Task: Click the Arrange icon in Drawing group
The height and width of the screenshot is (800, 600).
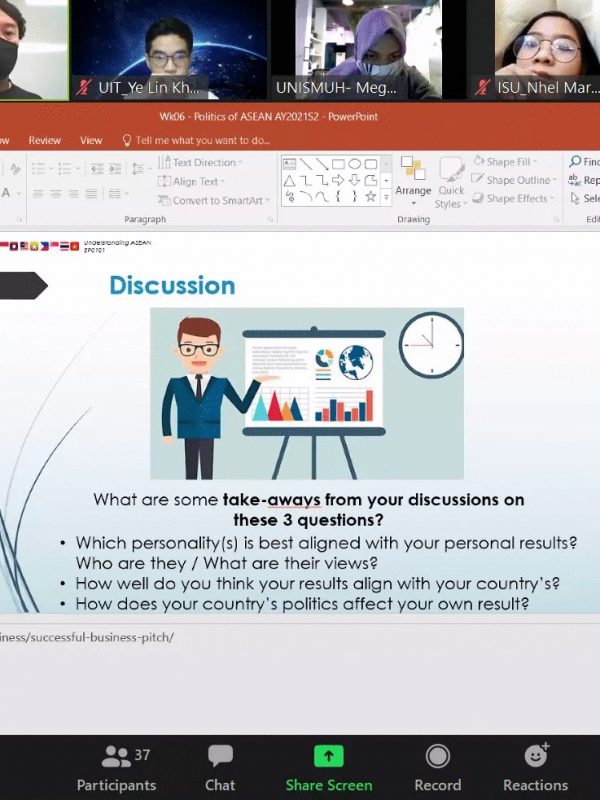Action: 413,177
